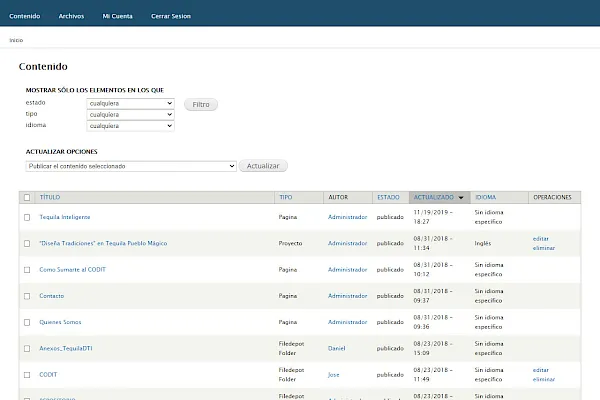Open the Contacto page link

tap(52, 296)
